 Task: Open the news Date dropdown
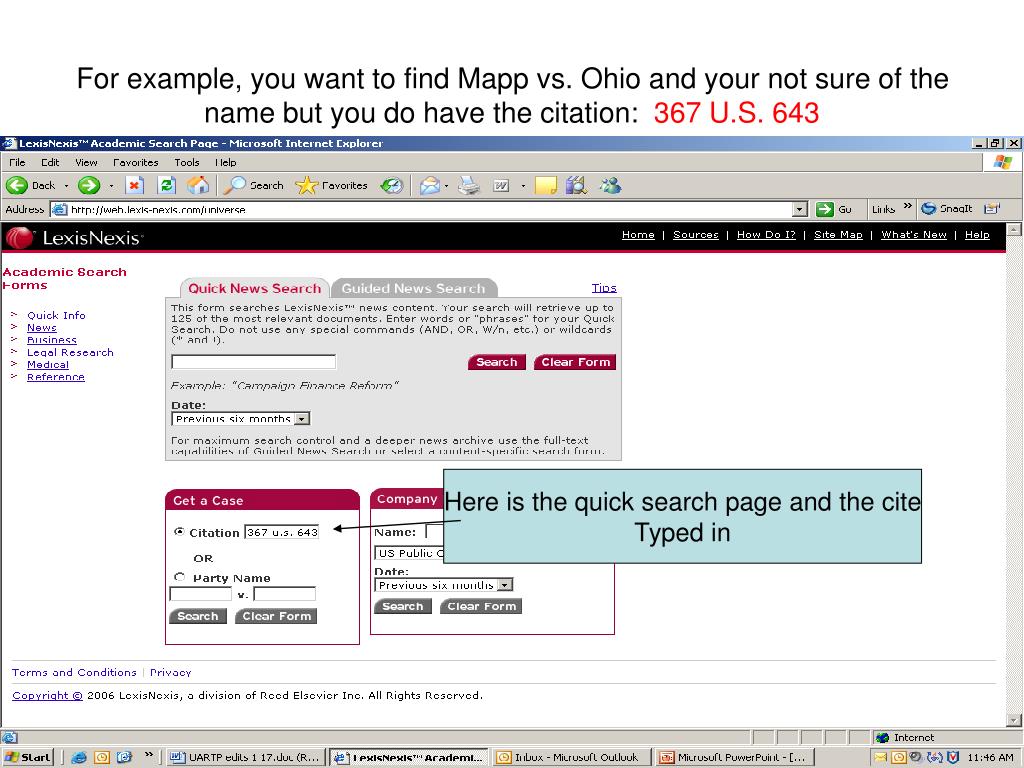[x=240, y=419]
